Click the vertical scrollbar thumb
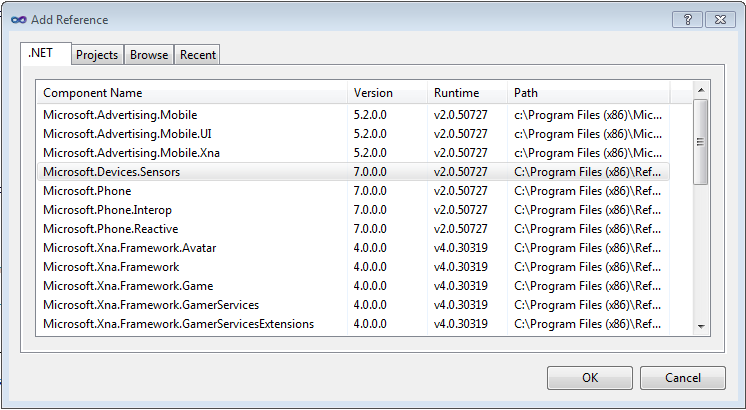This screenshot has height=410, width=746. (x=701, y=142)
